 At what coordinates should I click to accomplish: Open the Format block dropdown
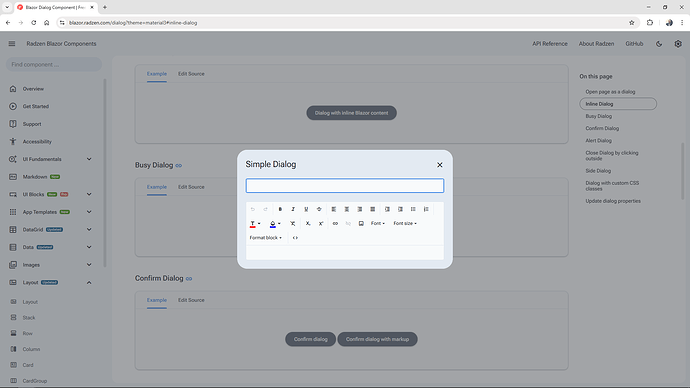click(266, 238)
